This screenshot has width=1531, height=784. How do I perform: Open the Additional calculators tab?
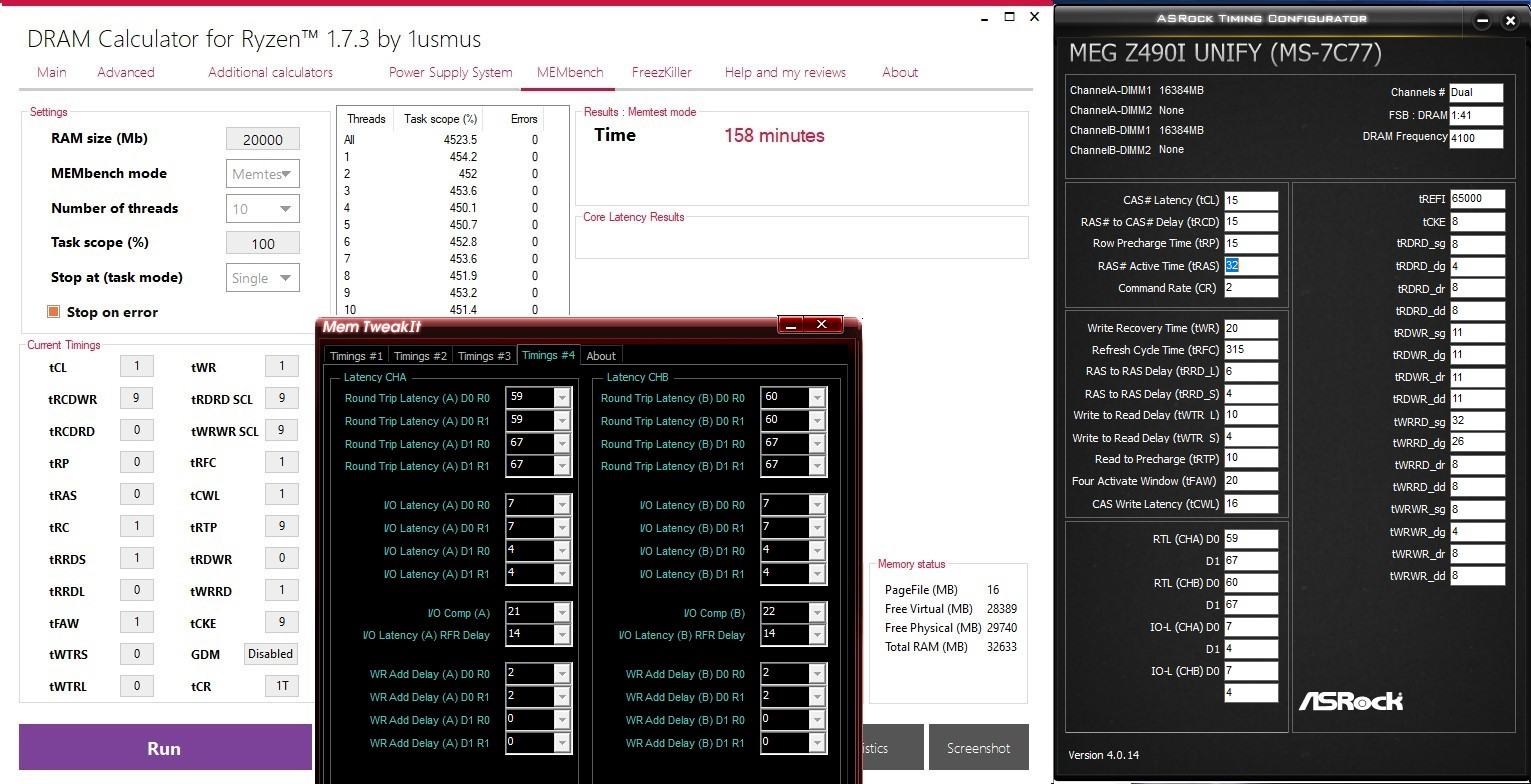(270, 72)
